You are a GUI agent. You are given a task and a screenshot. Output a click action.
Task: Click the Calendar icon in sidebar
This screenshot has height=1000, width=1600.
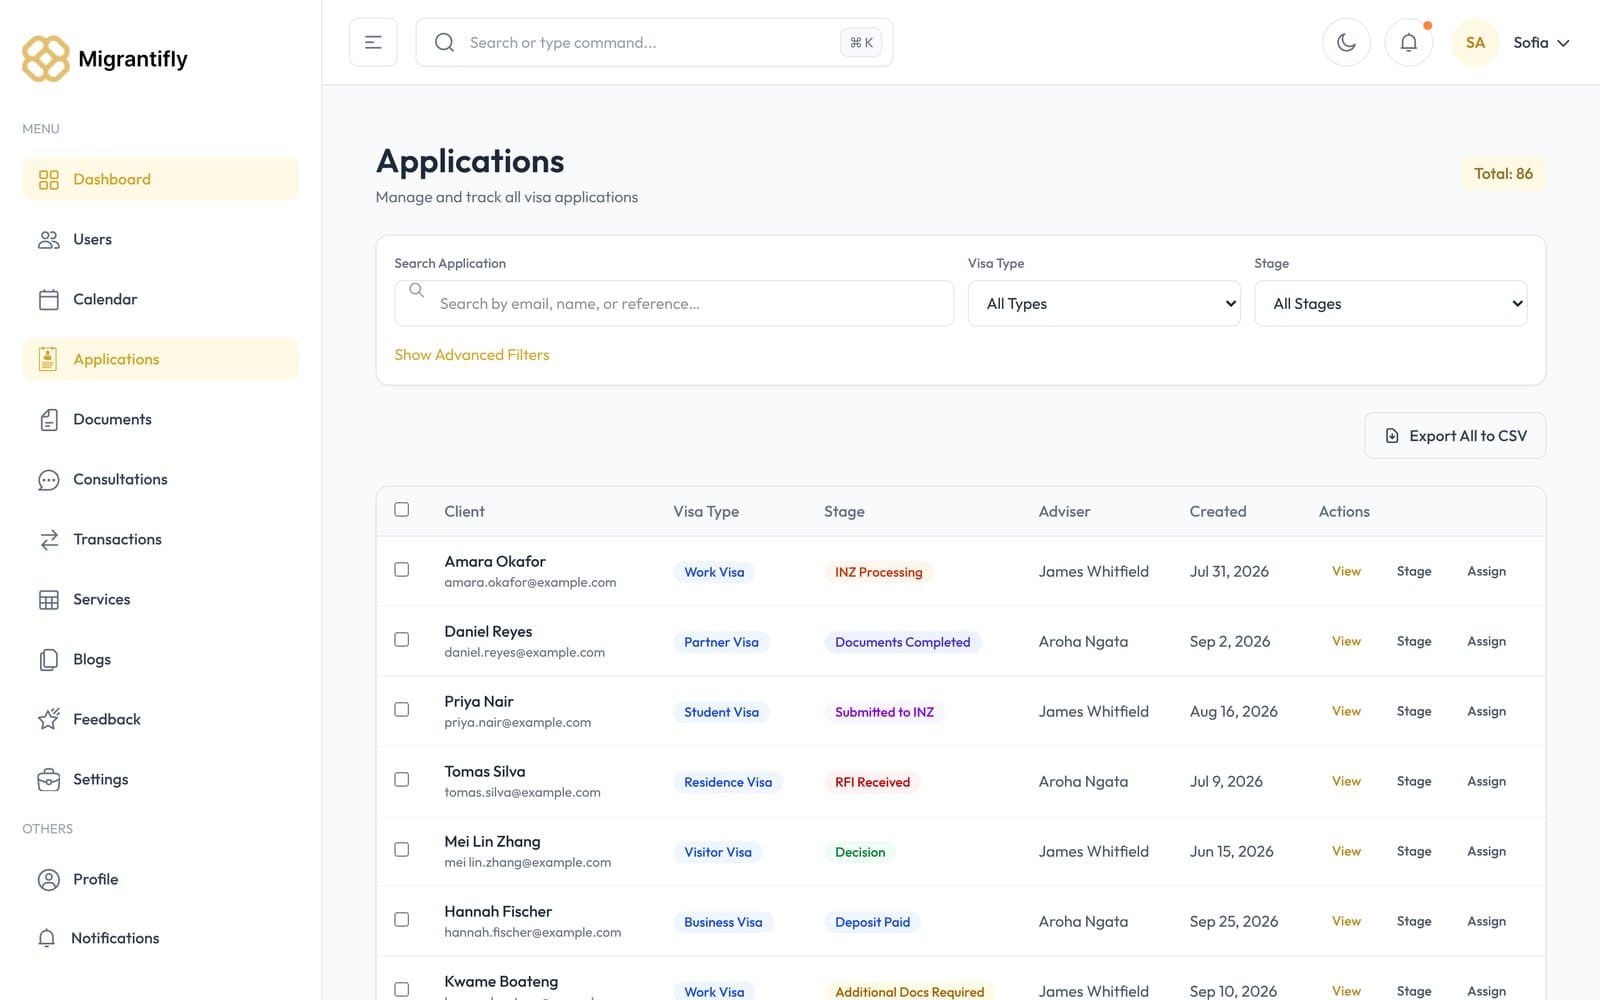pos(48,299)
